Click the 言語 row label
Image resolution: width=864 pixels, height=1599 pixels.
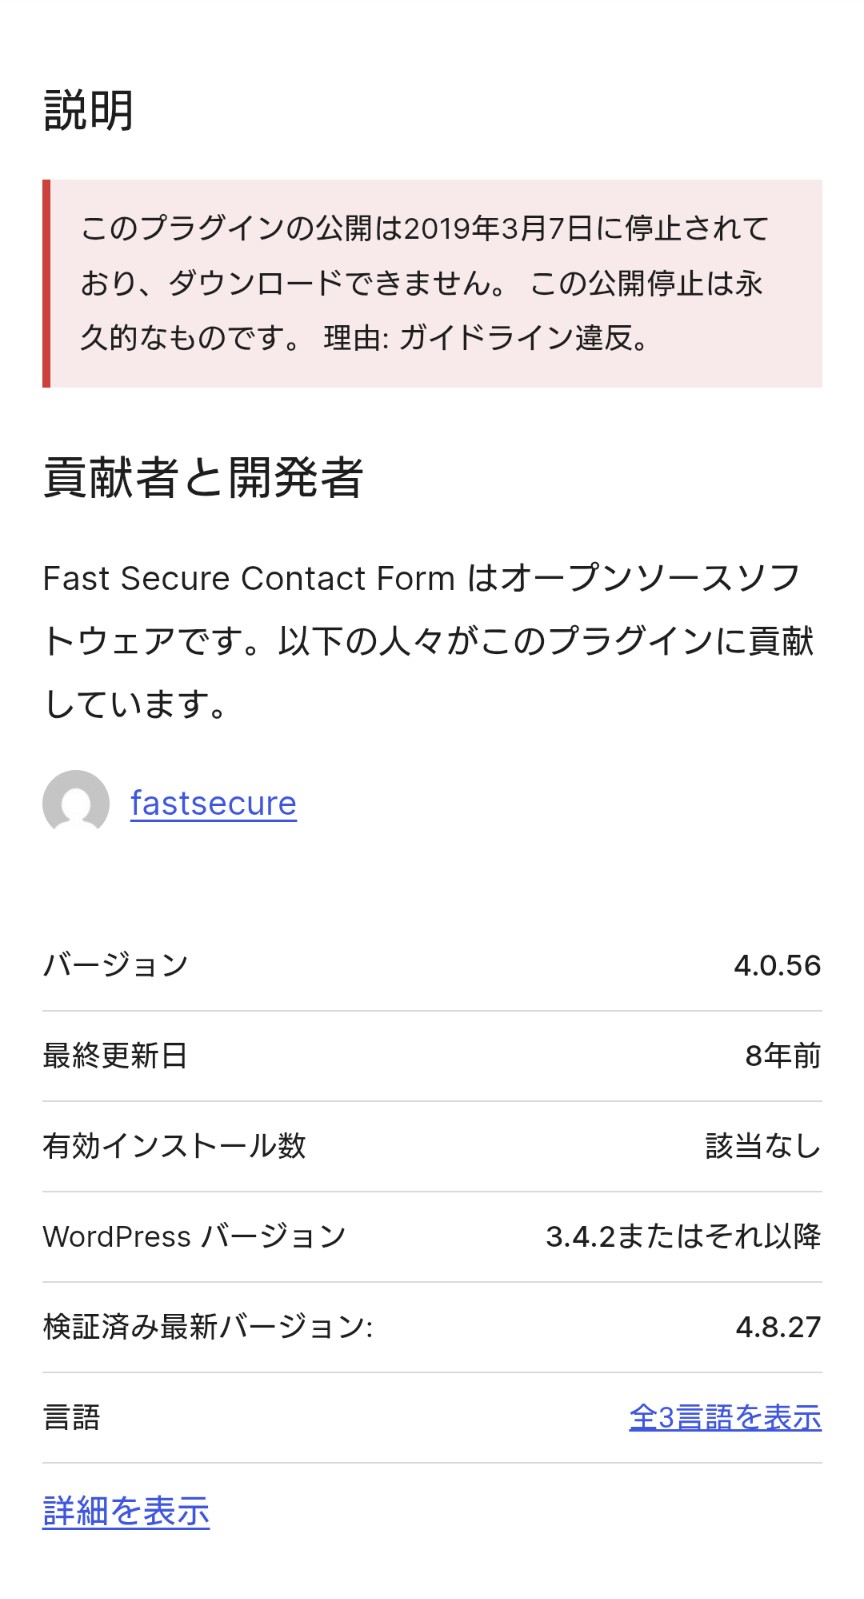click(x=72, y=1417)
